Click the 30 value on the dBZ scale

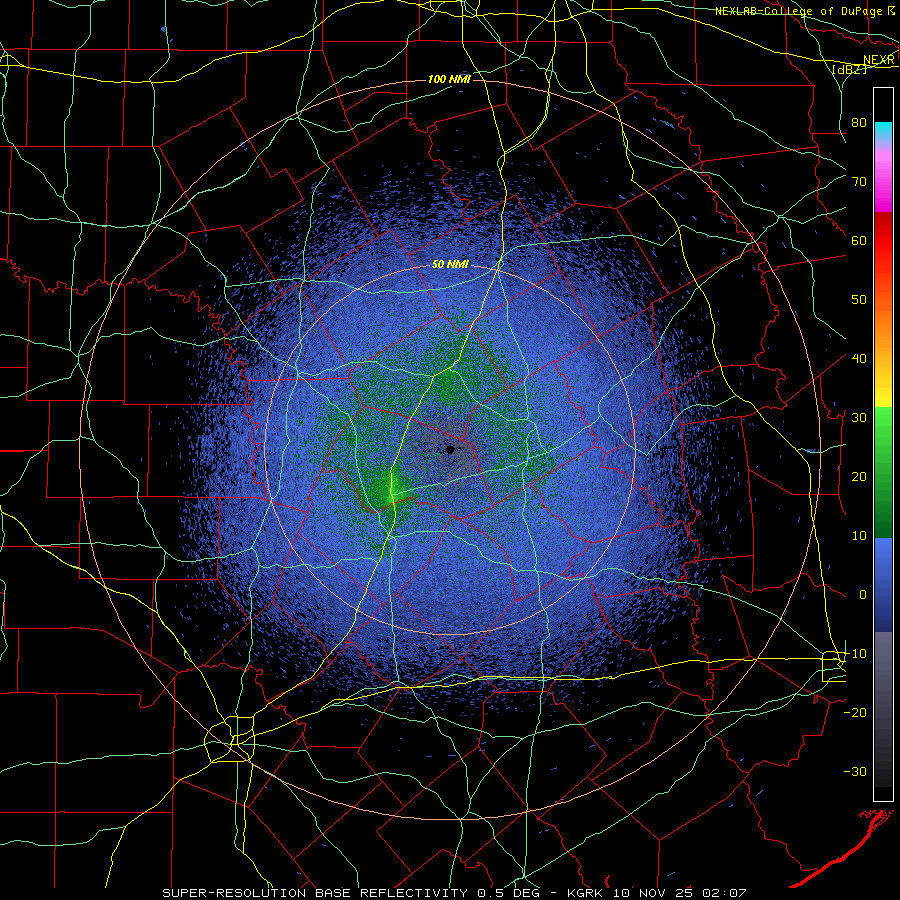click(x=859, y=418)
